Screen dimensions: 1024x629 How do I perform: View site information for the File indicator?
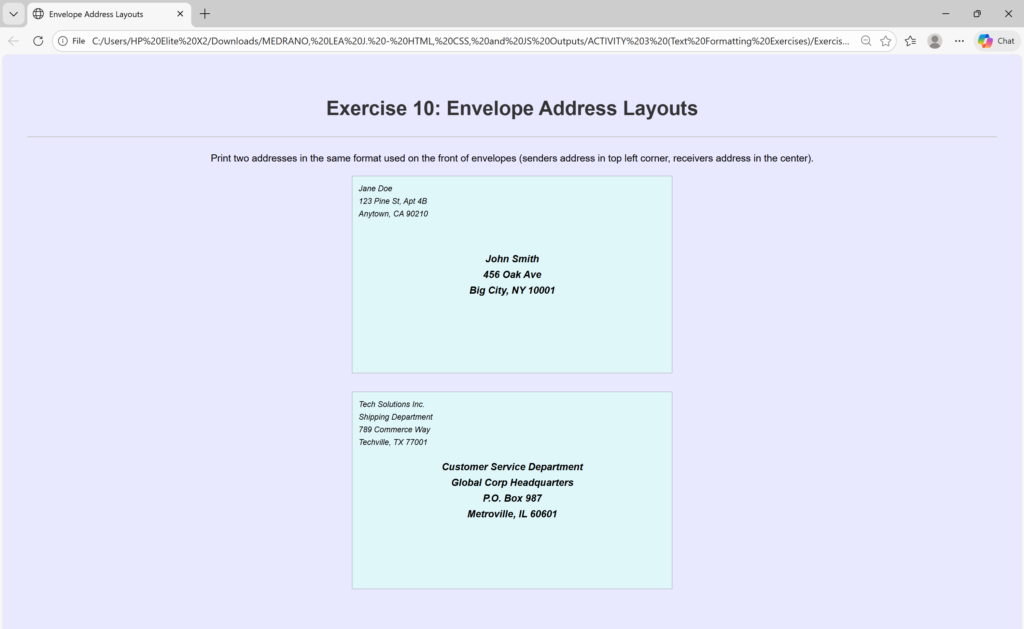click(x=71, y=41)
